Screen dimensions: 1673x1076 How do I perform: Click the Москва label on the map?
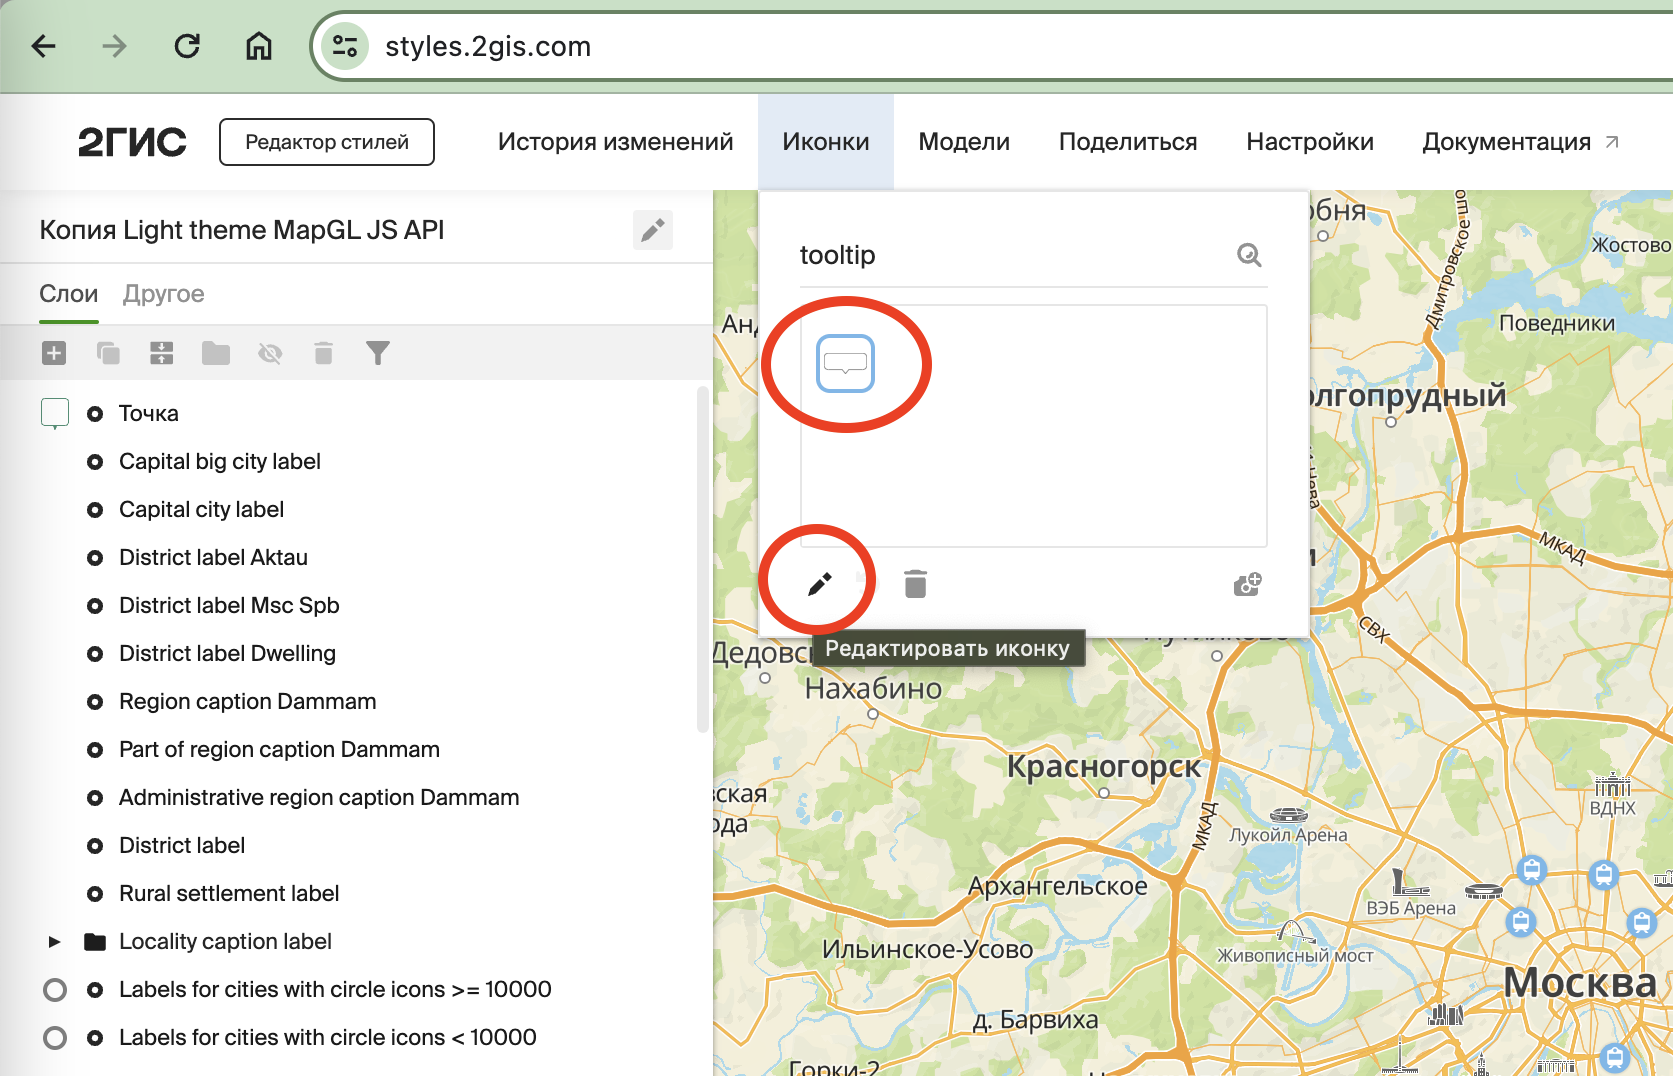(x=1580, y=983)
